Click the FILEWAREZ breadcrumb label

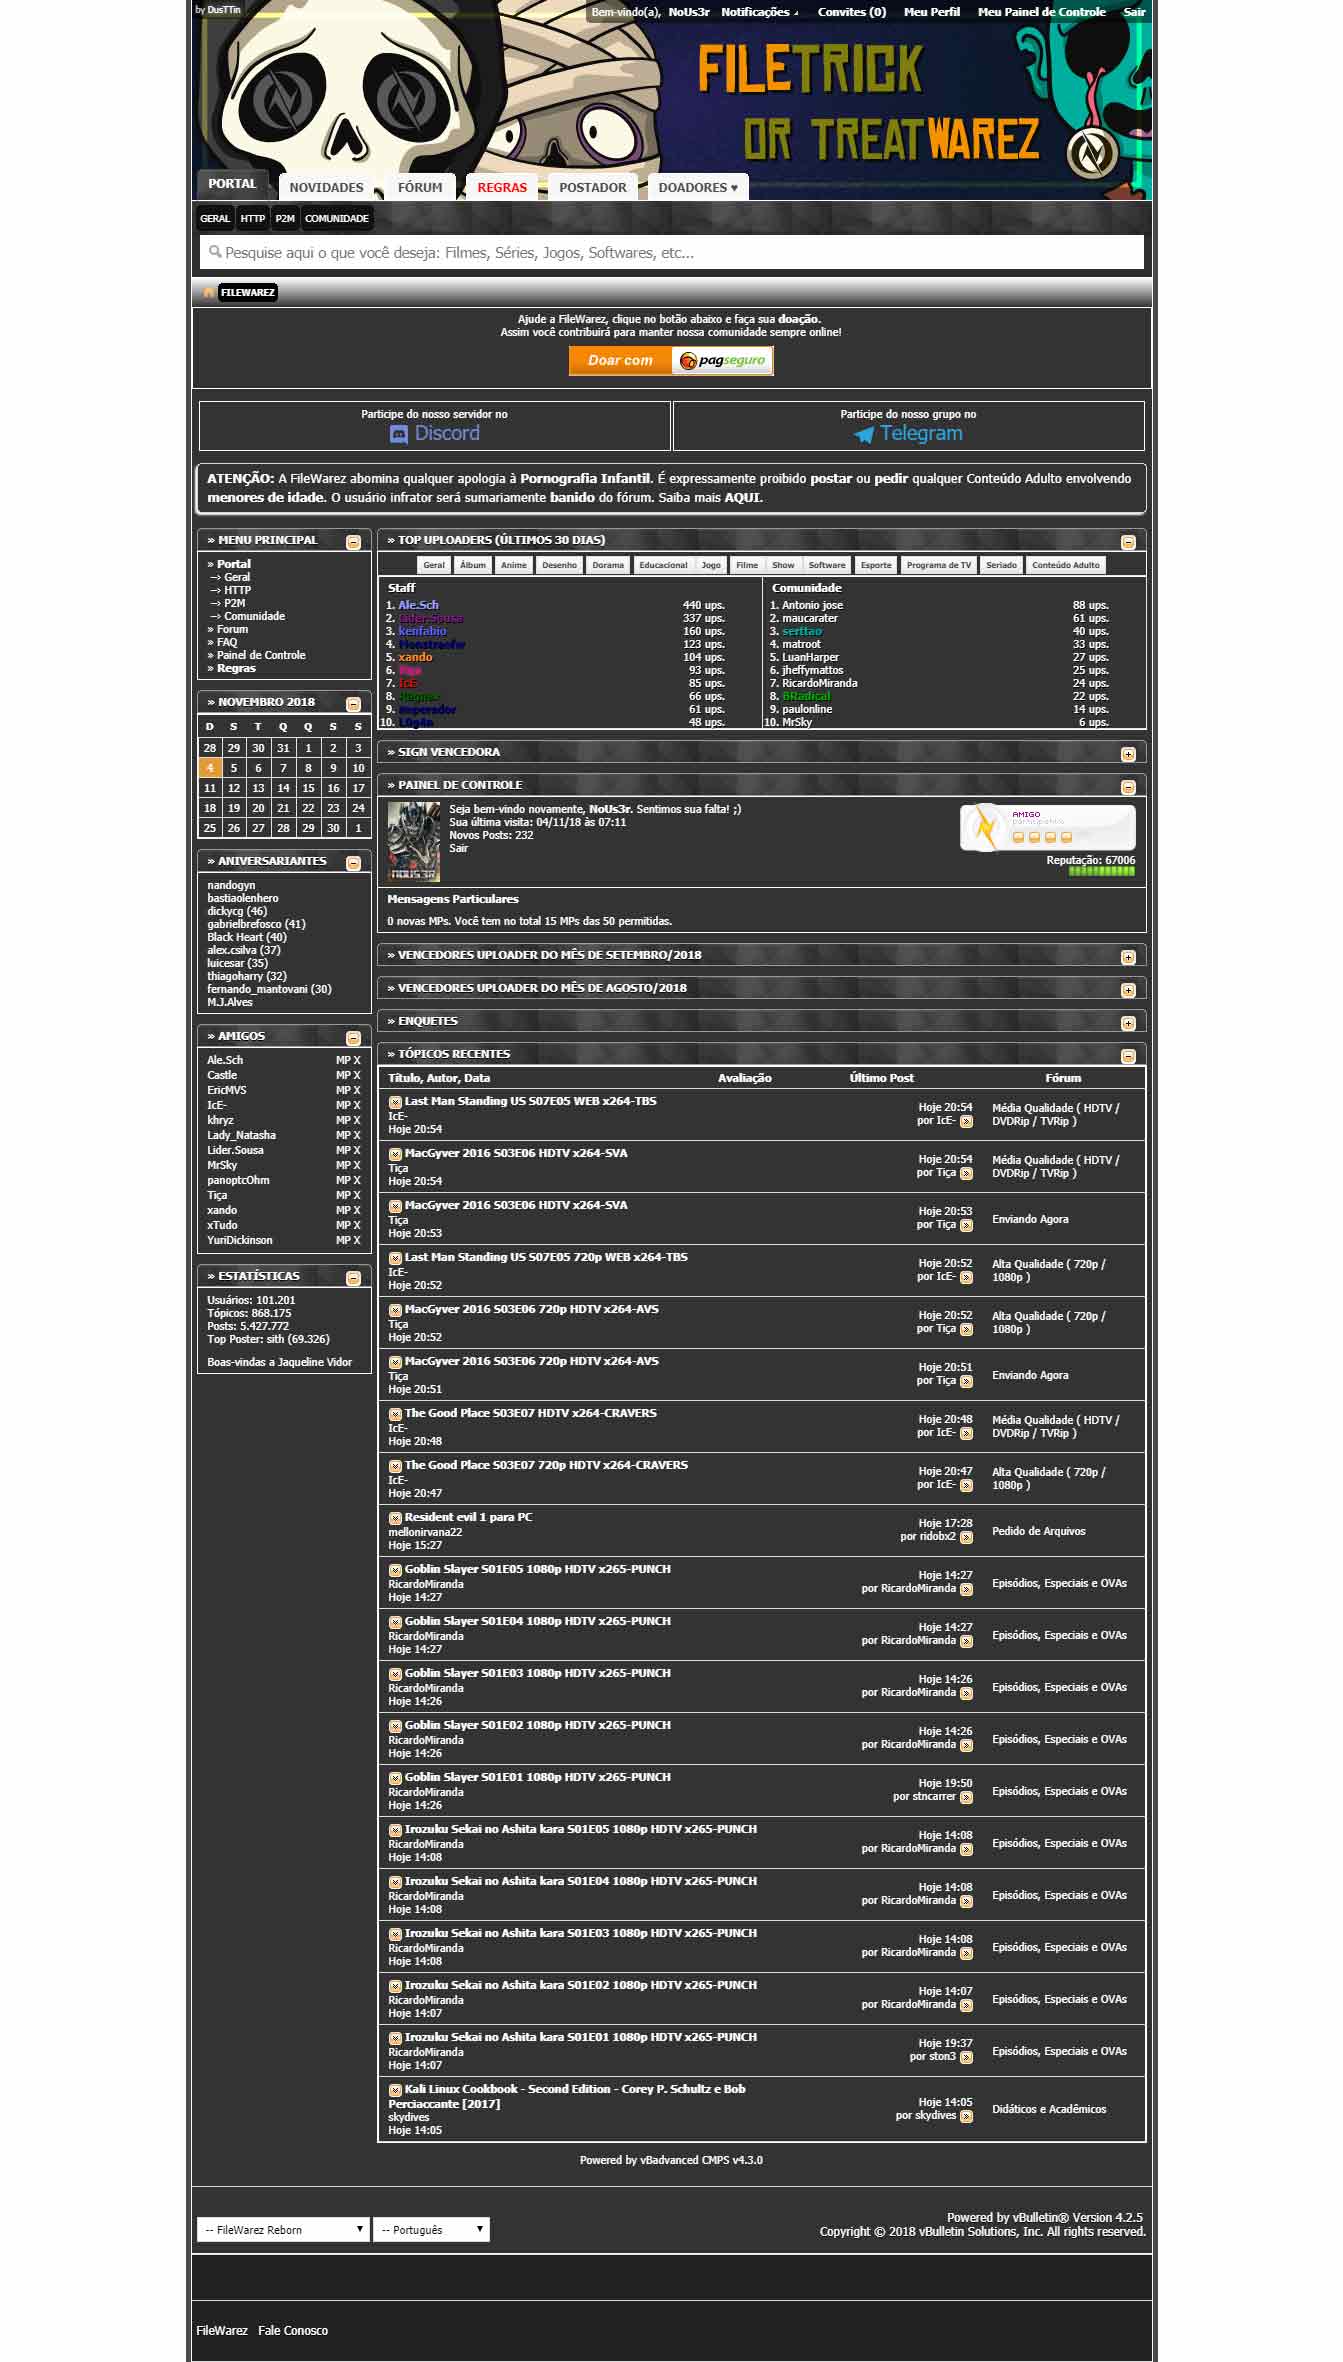pos(247,292)
